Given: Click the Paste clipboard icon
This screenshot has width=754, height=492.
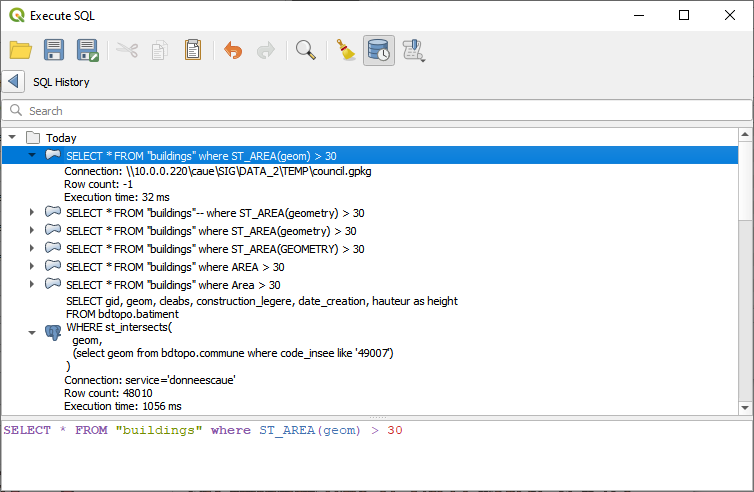Looking at the screenshot, I should 193,50.
